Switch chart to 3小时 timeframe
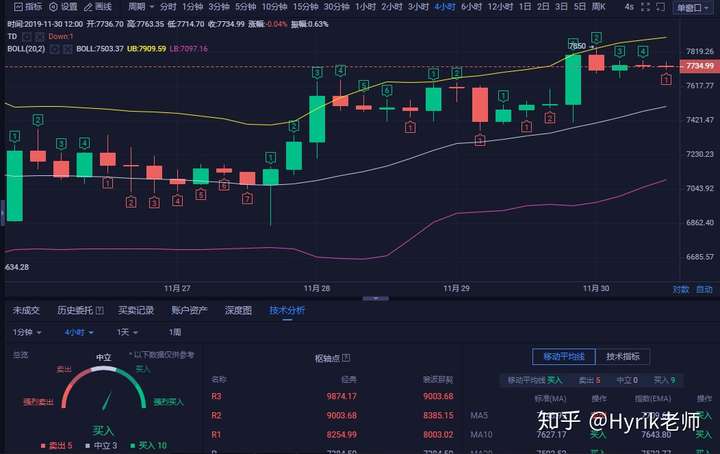Screen dimensions: 720x454 418,7
